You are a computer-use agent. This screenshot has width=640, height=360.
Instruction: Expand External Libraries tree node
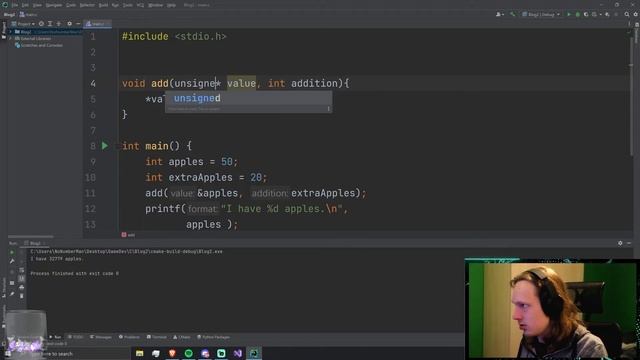(x=11, y=38)
